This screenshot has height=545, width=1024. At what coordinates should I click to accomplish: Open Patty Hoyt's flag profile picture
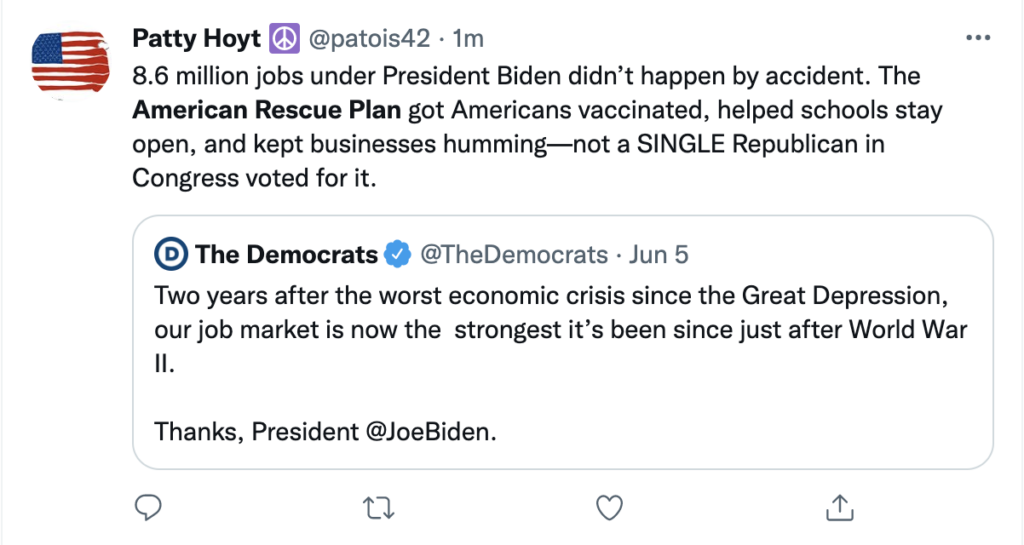pyautogui.click(x=70, y=62)
